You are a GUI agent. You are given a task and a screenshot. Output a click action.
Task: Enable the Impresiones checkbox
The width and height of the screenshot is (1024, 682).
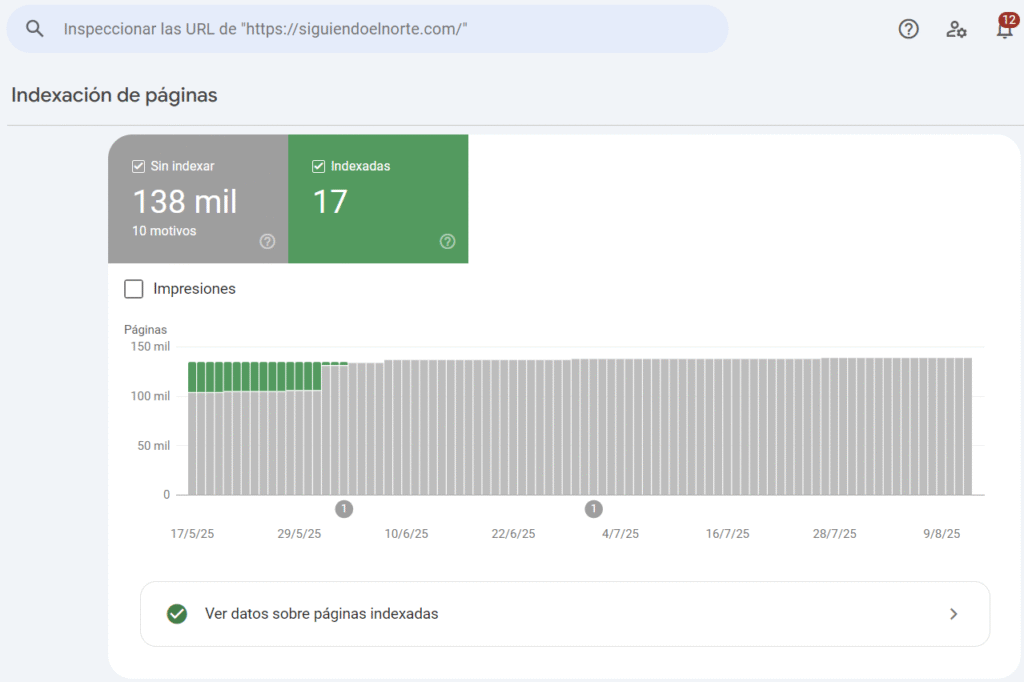(134, 289)
